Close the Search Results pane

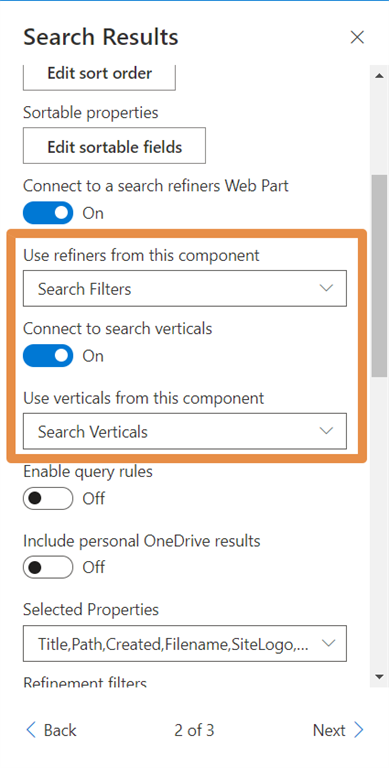[357, 37]
